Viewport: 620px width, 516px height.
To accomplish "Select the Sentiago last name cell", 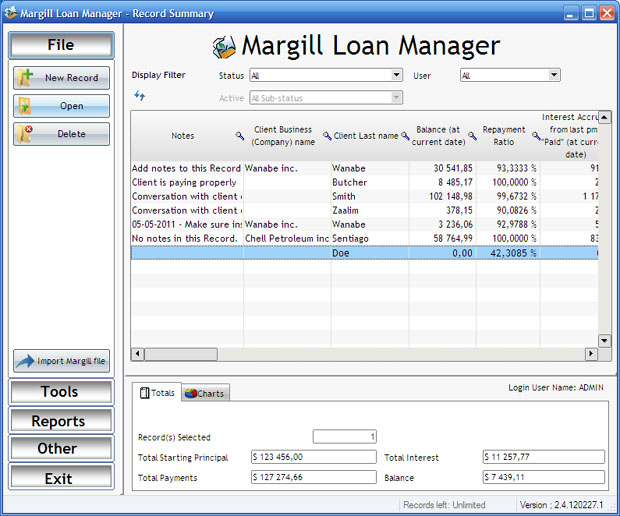I will pos(370,238).
